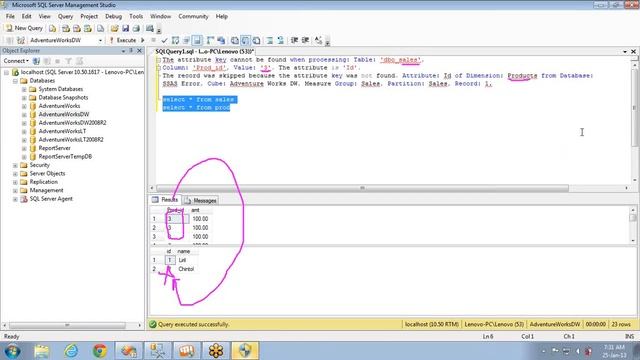Start debugging with the green play arrow
Image resolution: width=640 pixels, height=360 pixels.
(x=142, y=40)
